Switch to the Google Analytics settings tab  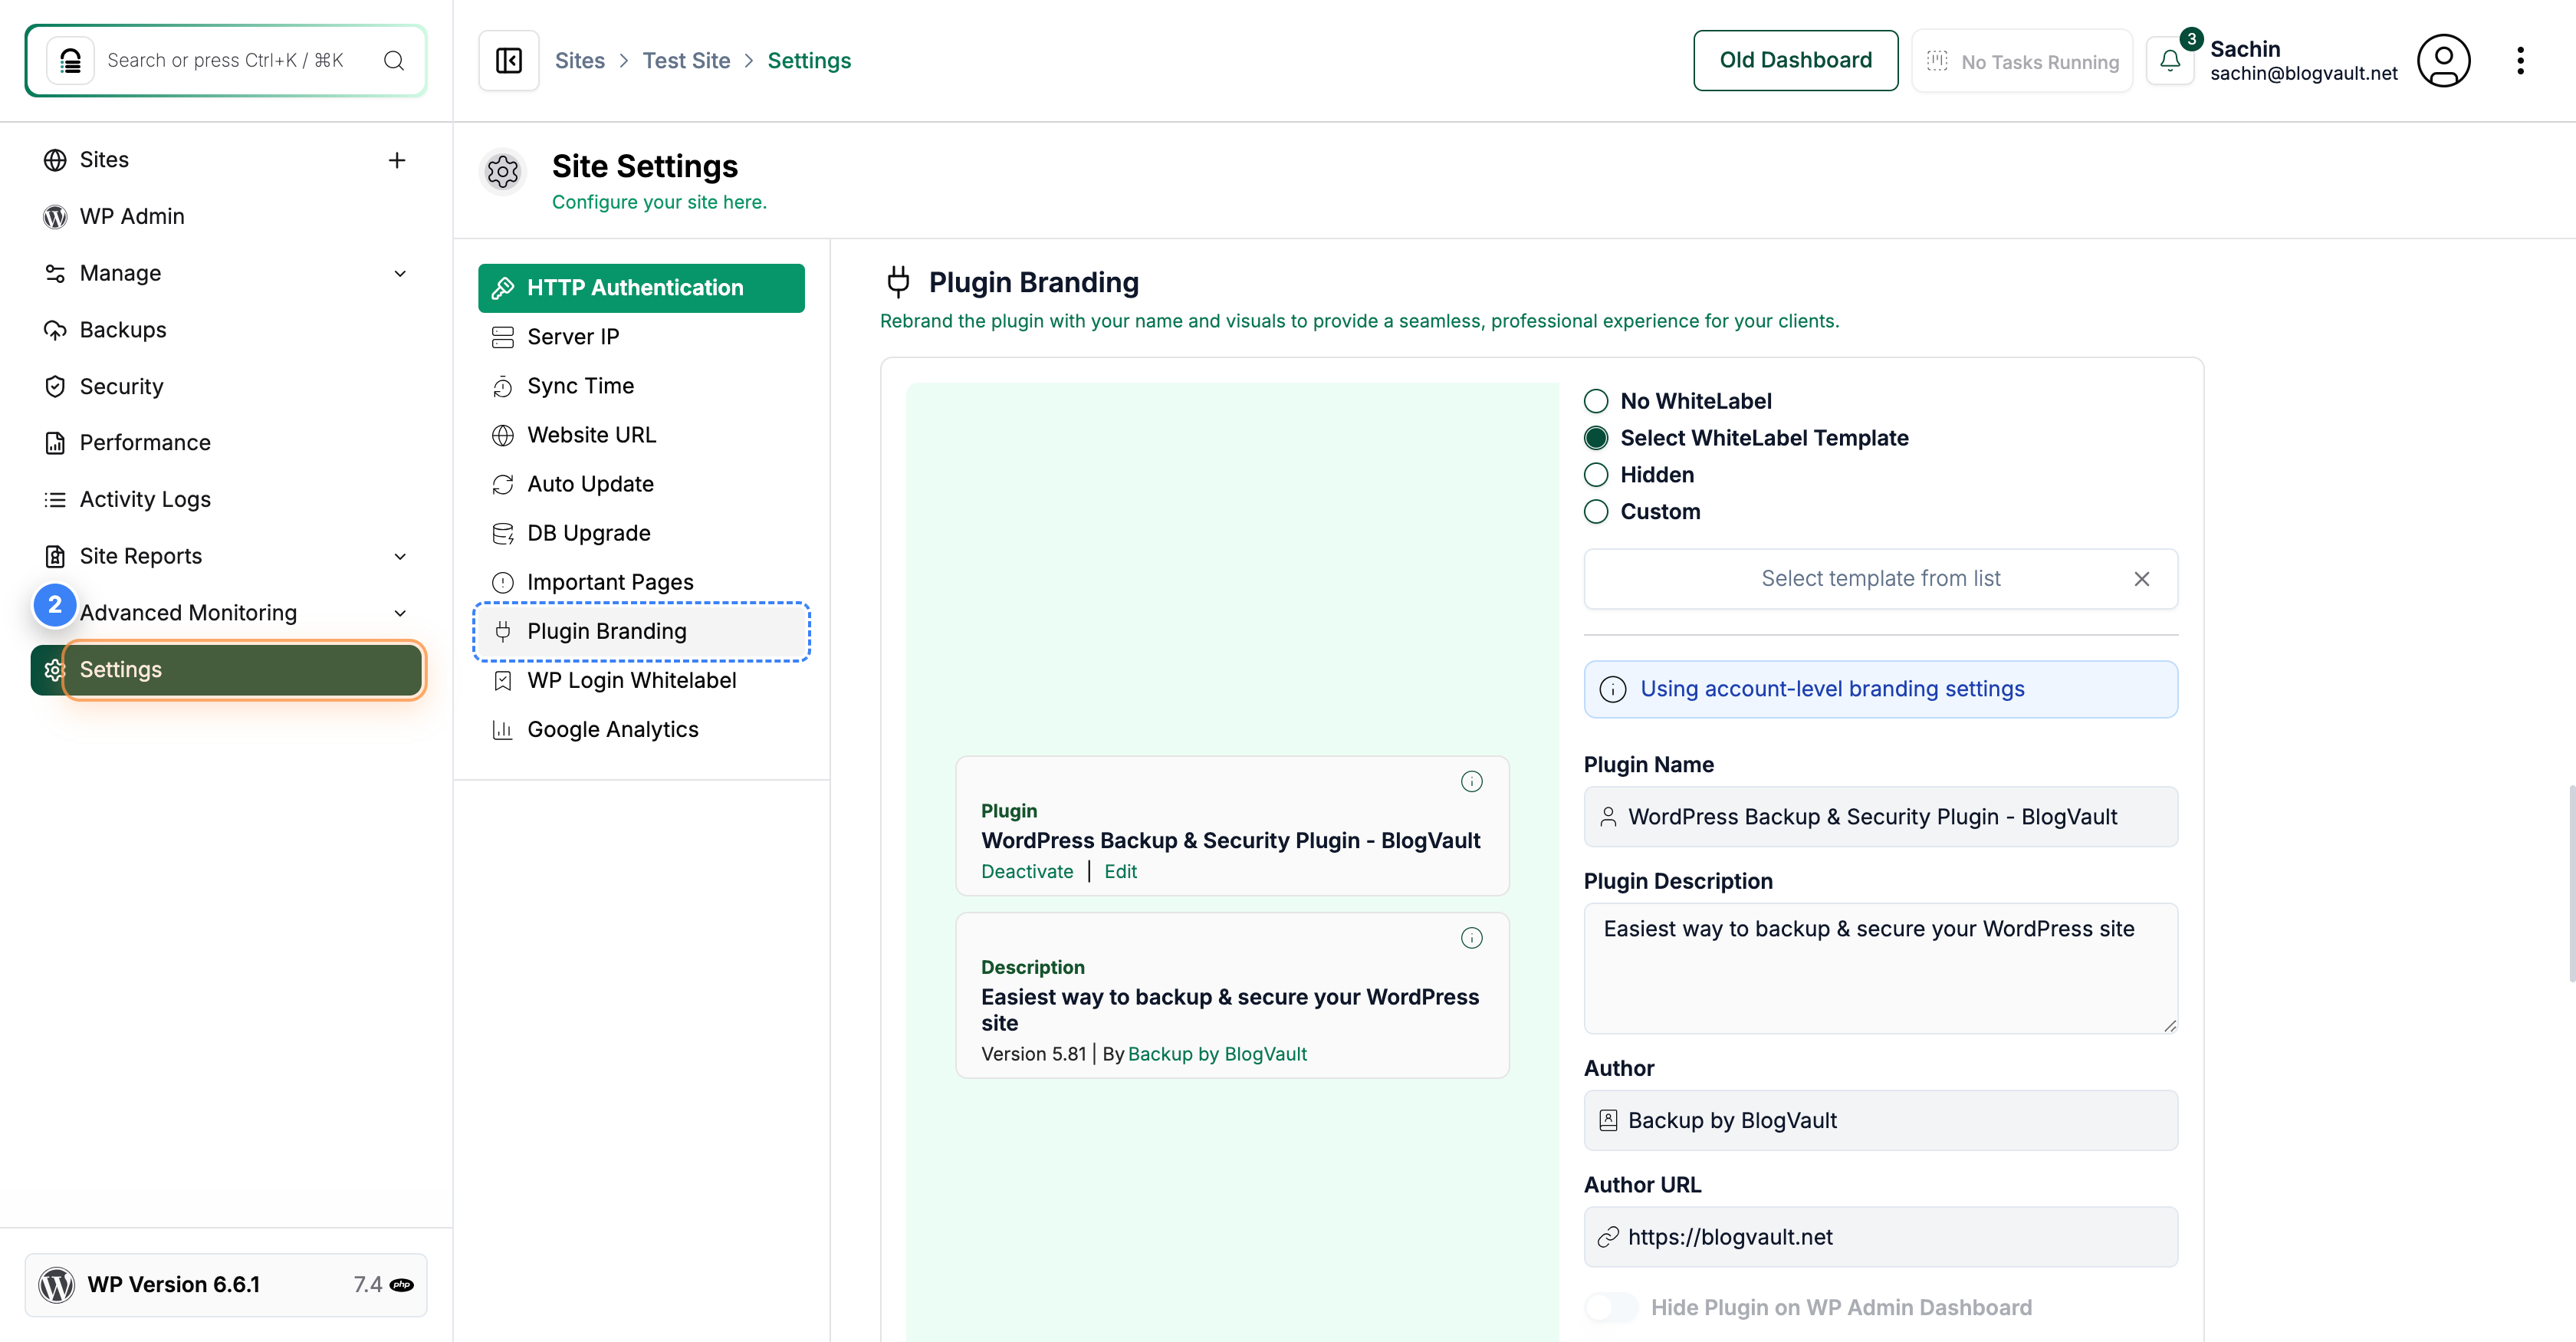(613, 729)
